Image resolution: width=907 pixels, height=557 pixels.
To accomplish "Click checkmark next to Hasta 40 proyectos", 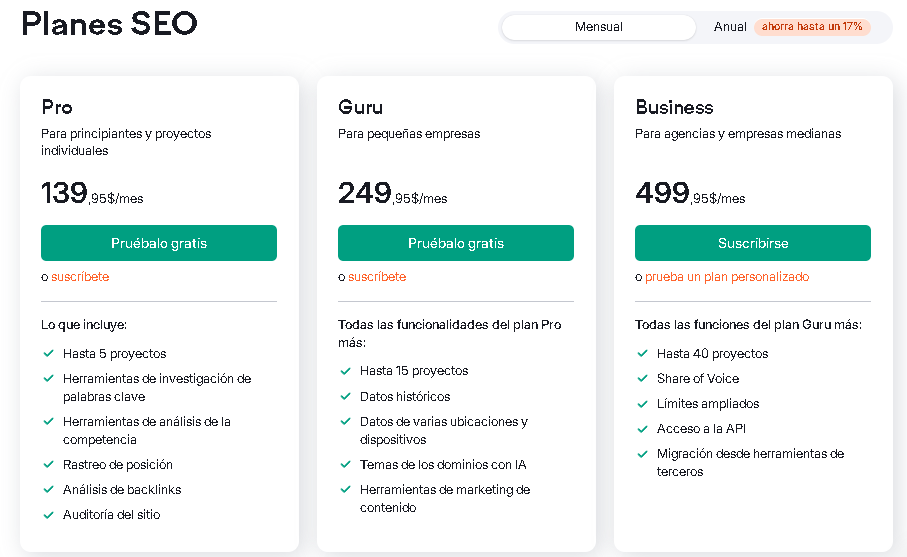I will [x=642, y=353].
